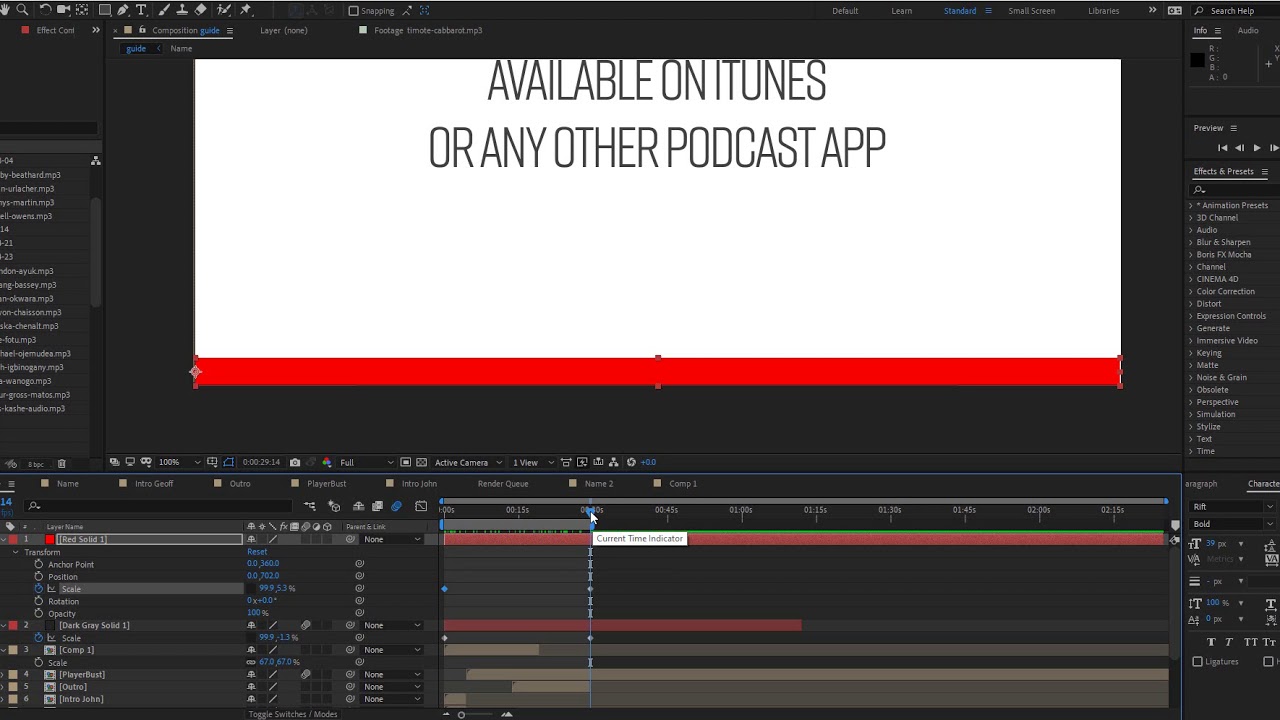Select the Rectangle shape tool
The image size is (1280, 720).
104,10
